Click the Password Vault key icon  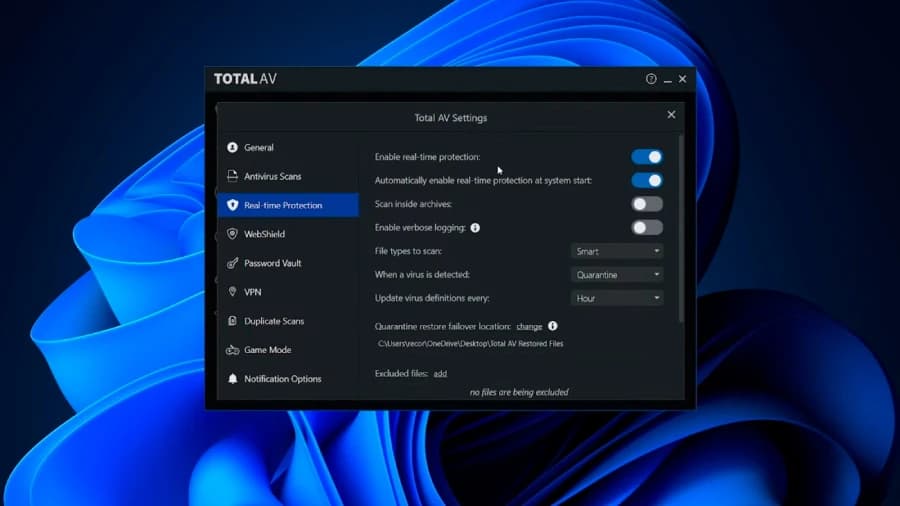tap(232, 263)
